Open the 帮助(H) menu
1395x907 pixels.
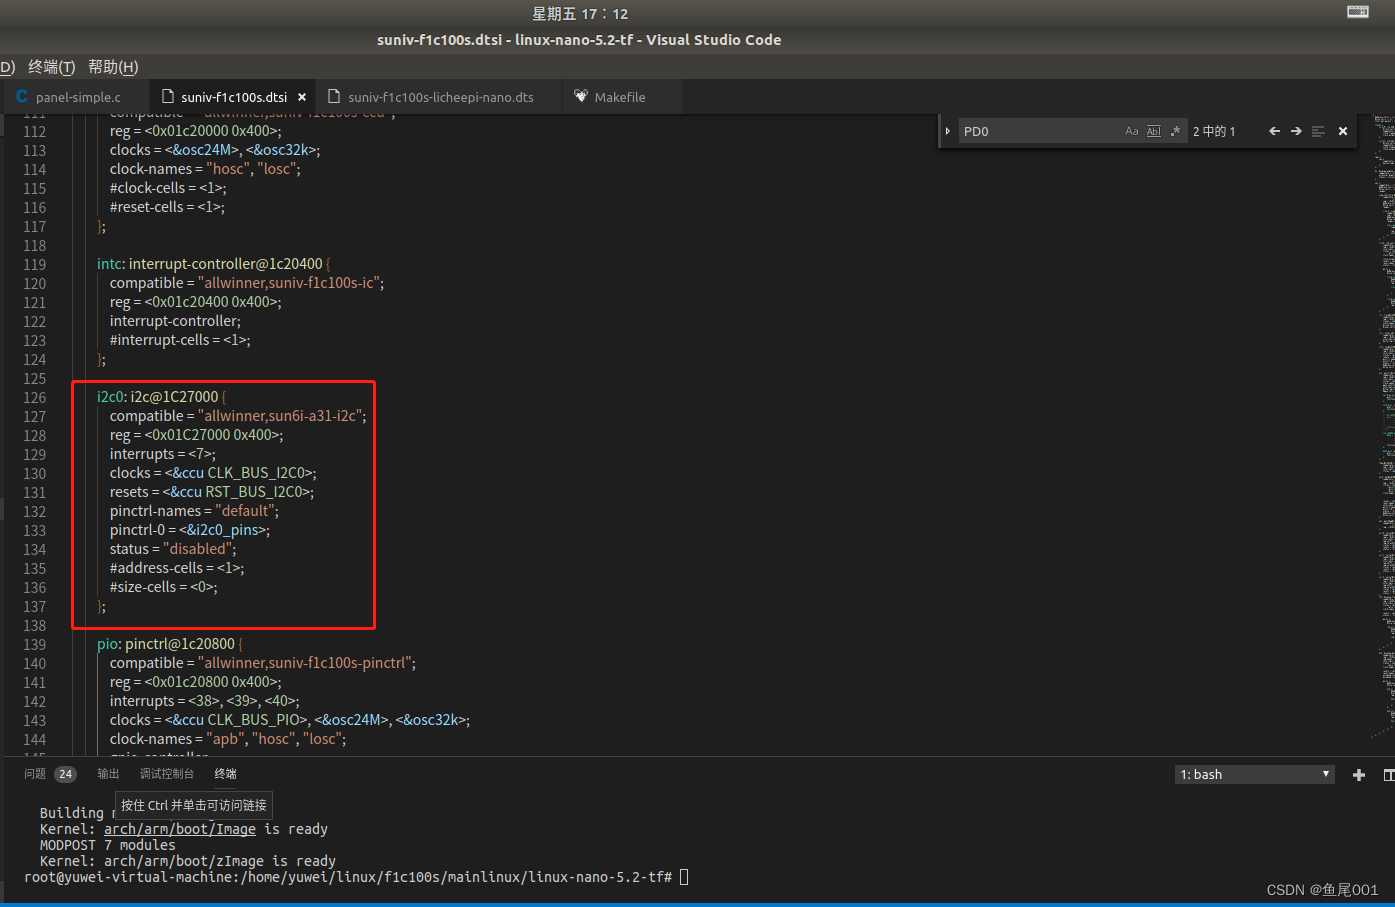tap(113, 67)
